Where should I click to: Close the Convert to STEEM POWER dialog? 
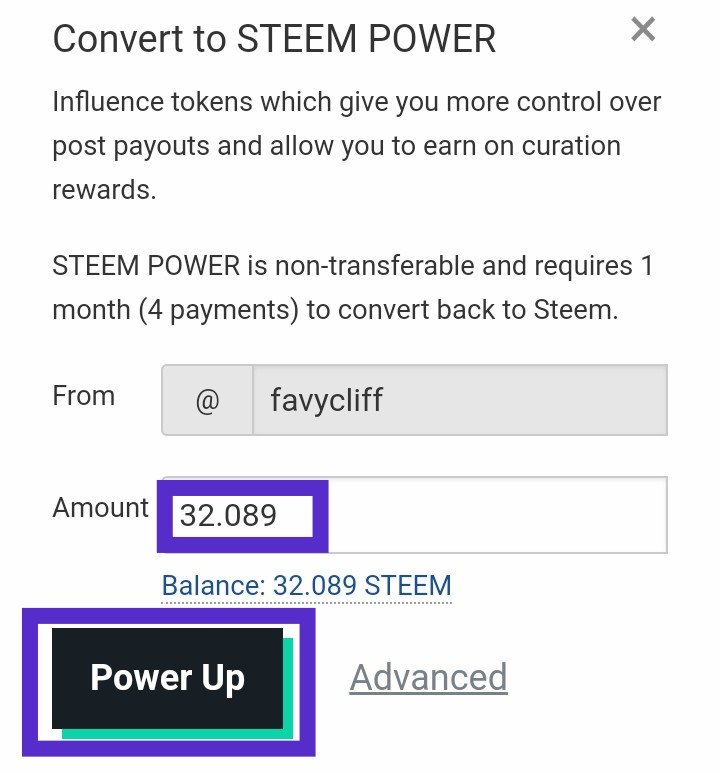coord(643,30)
